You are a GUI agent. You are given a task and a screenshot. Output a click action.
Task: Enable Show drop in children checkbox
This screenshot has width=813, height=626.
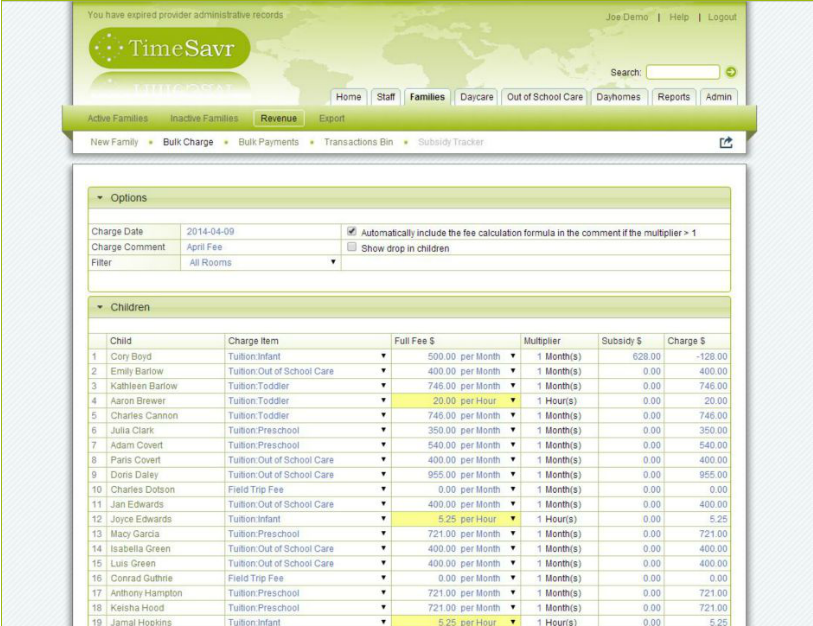tap(352, 247)
